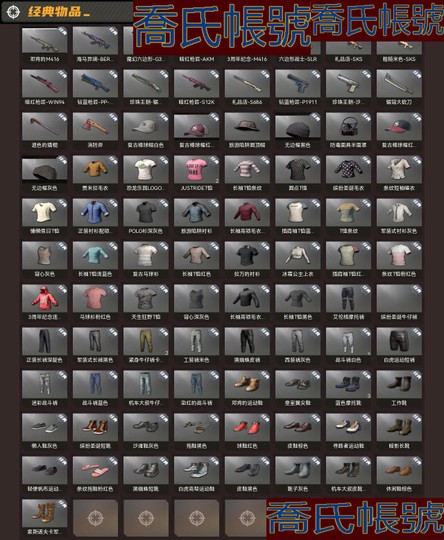Select the red crowbar skin
The image size is (444, 540).
tap(44, 131)
